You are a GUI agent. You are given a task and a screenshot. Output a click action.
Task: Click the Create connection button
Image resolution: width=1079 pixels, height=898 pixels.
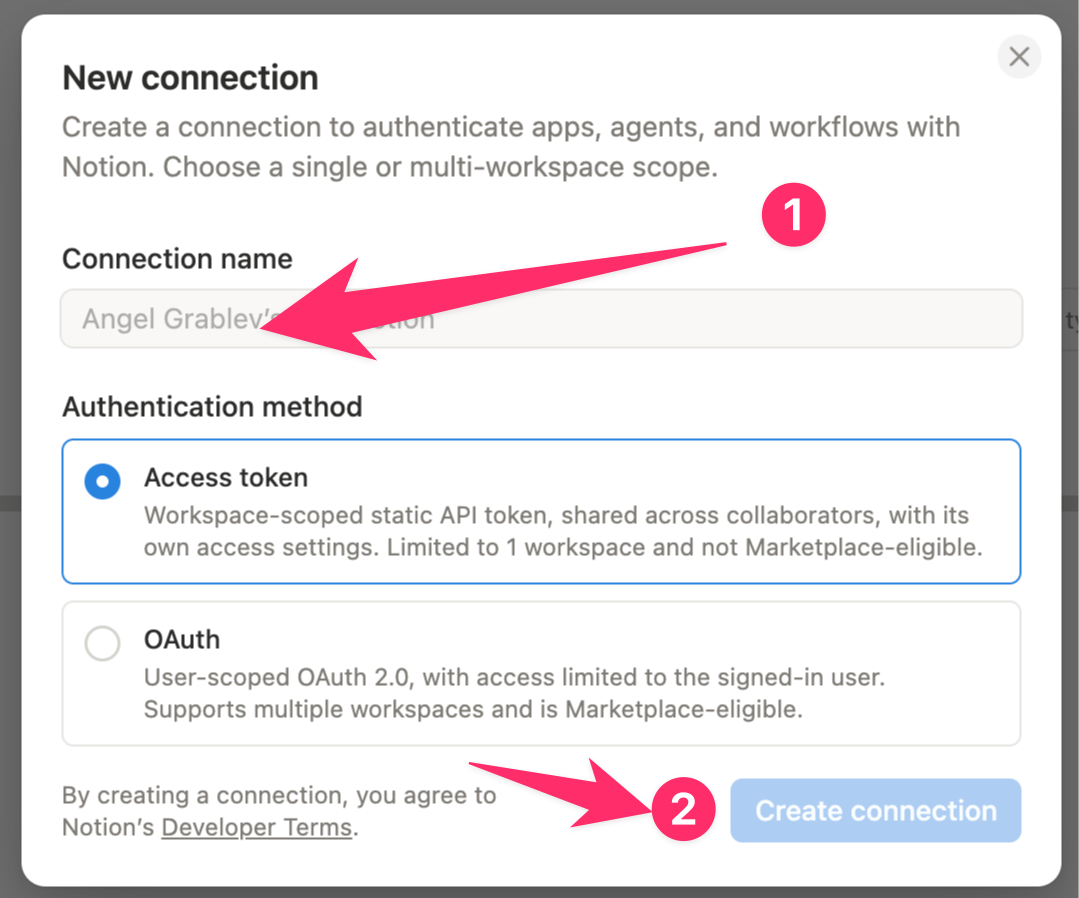(x=875, y=811)
